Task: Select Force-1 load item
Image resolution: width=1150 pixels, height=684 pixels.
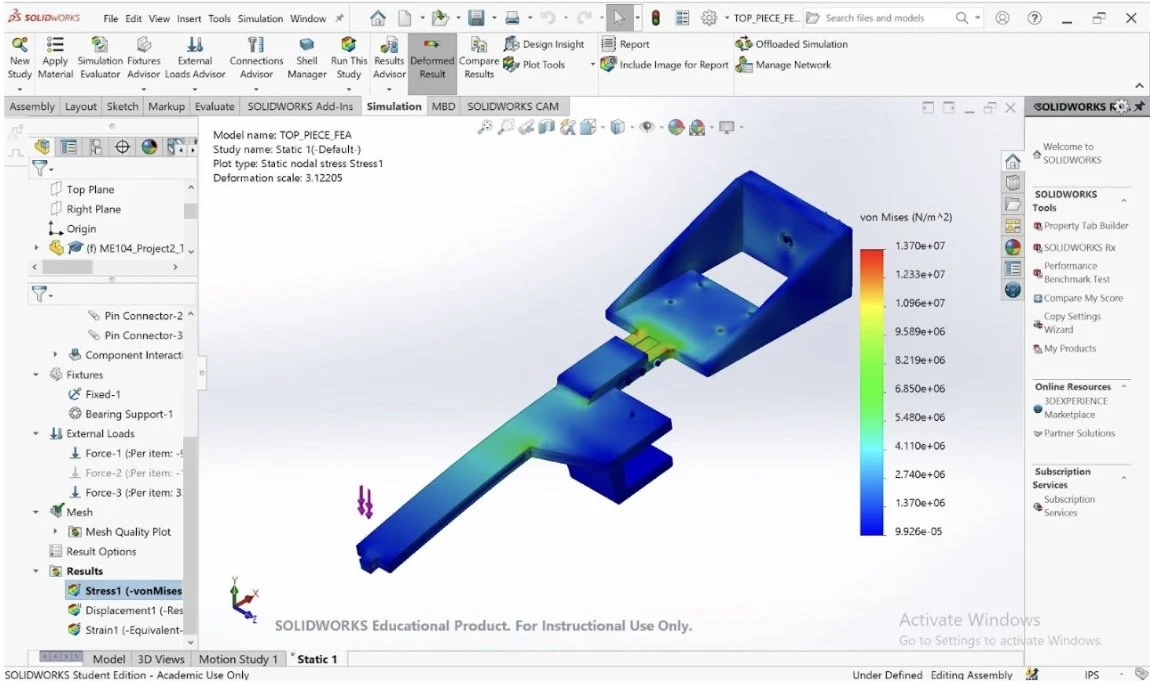Action: tap(126, 453)
